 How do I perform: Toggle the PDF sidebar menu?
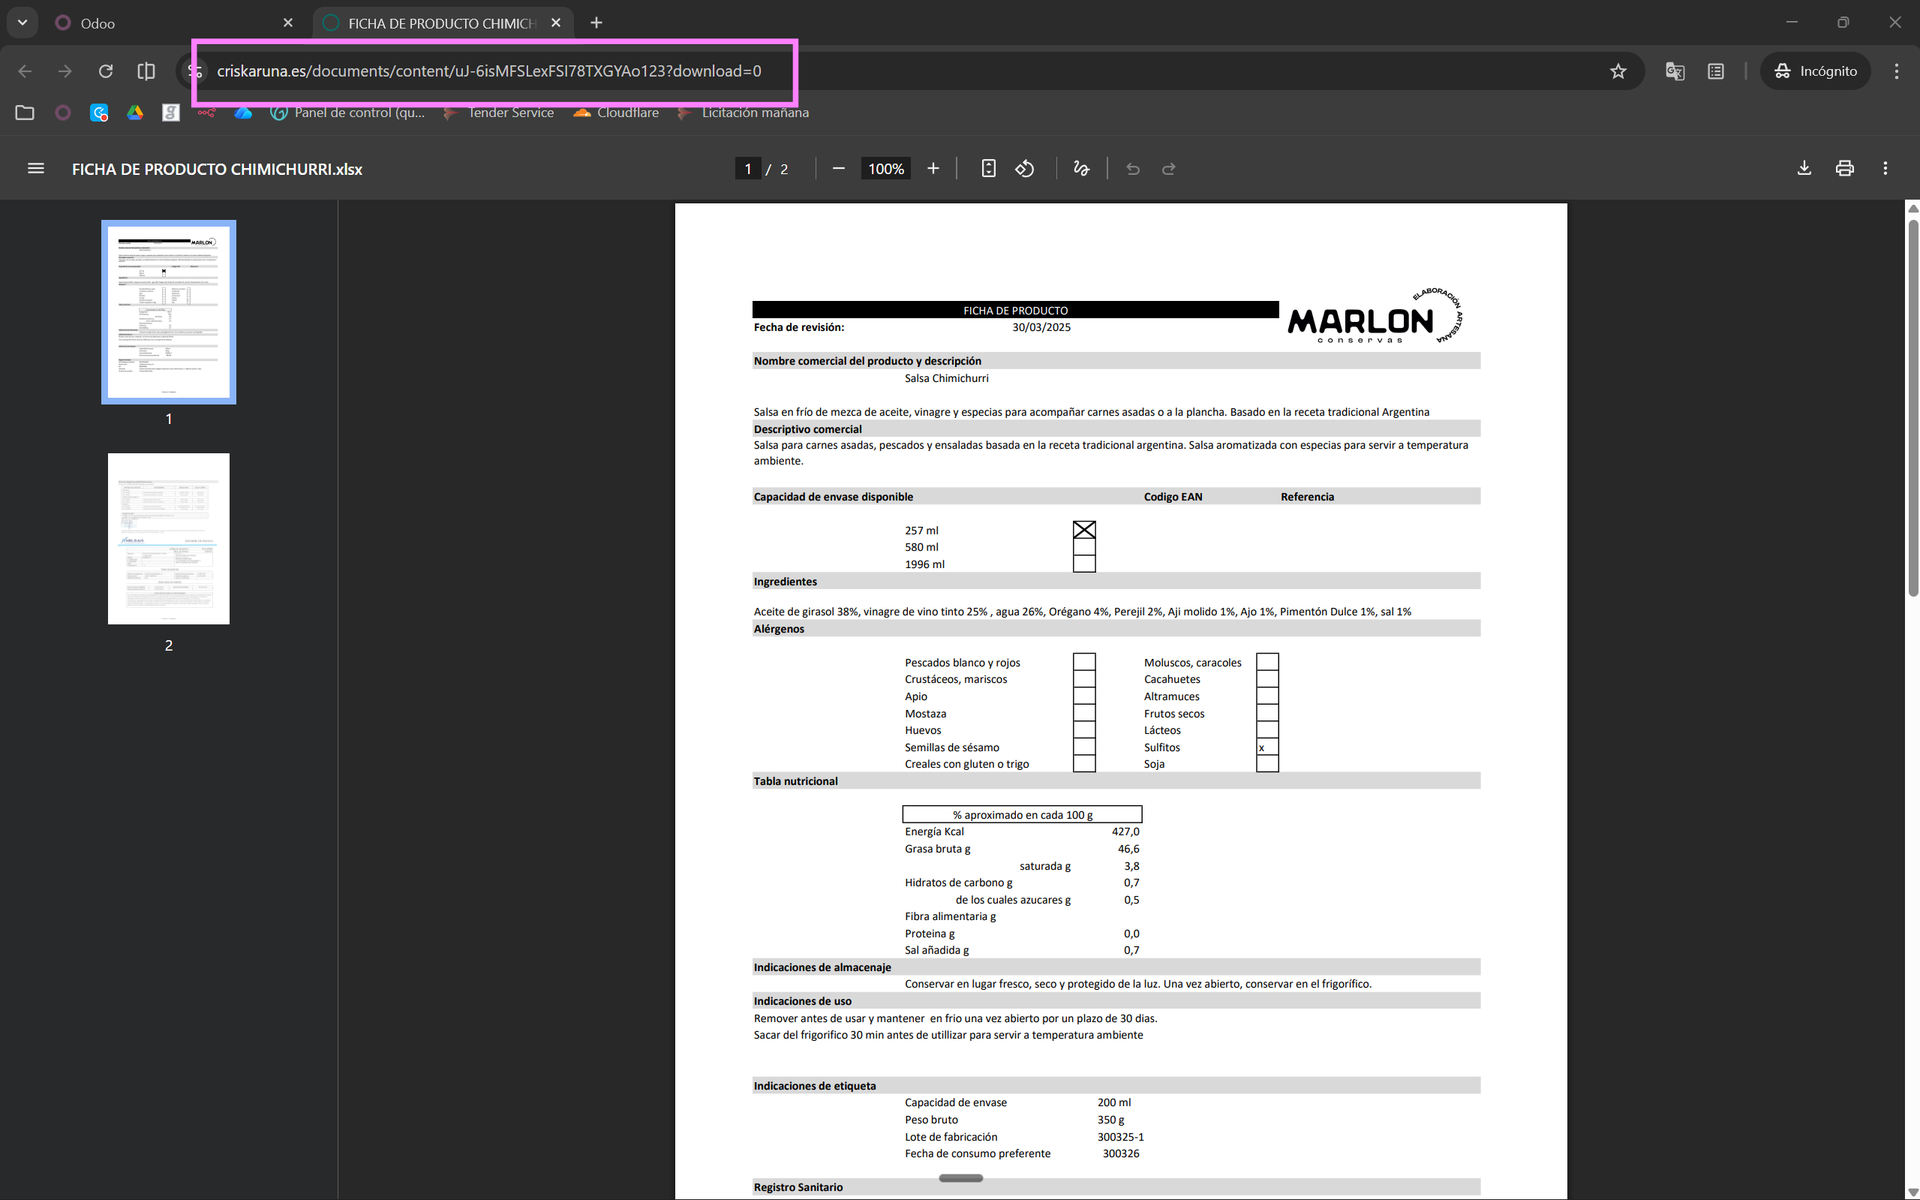(x=36, y=169)
